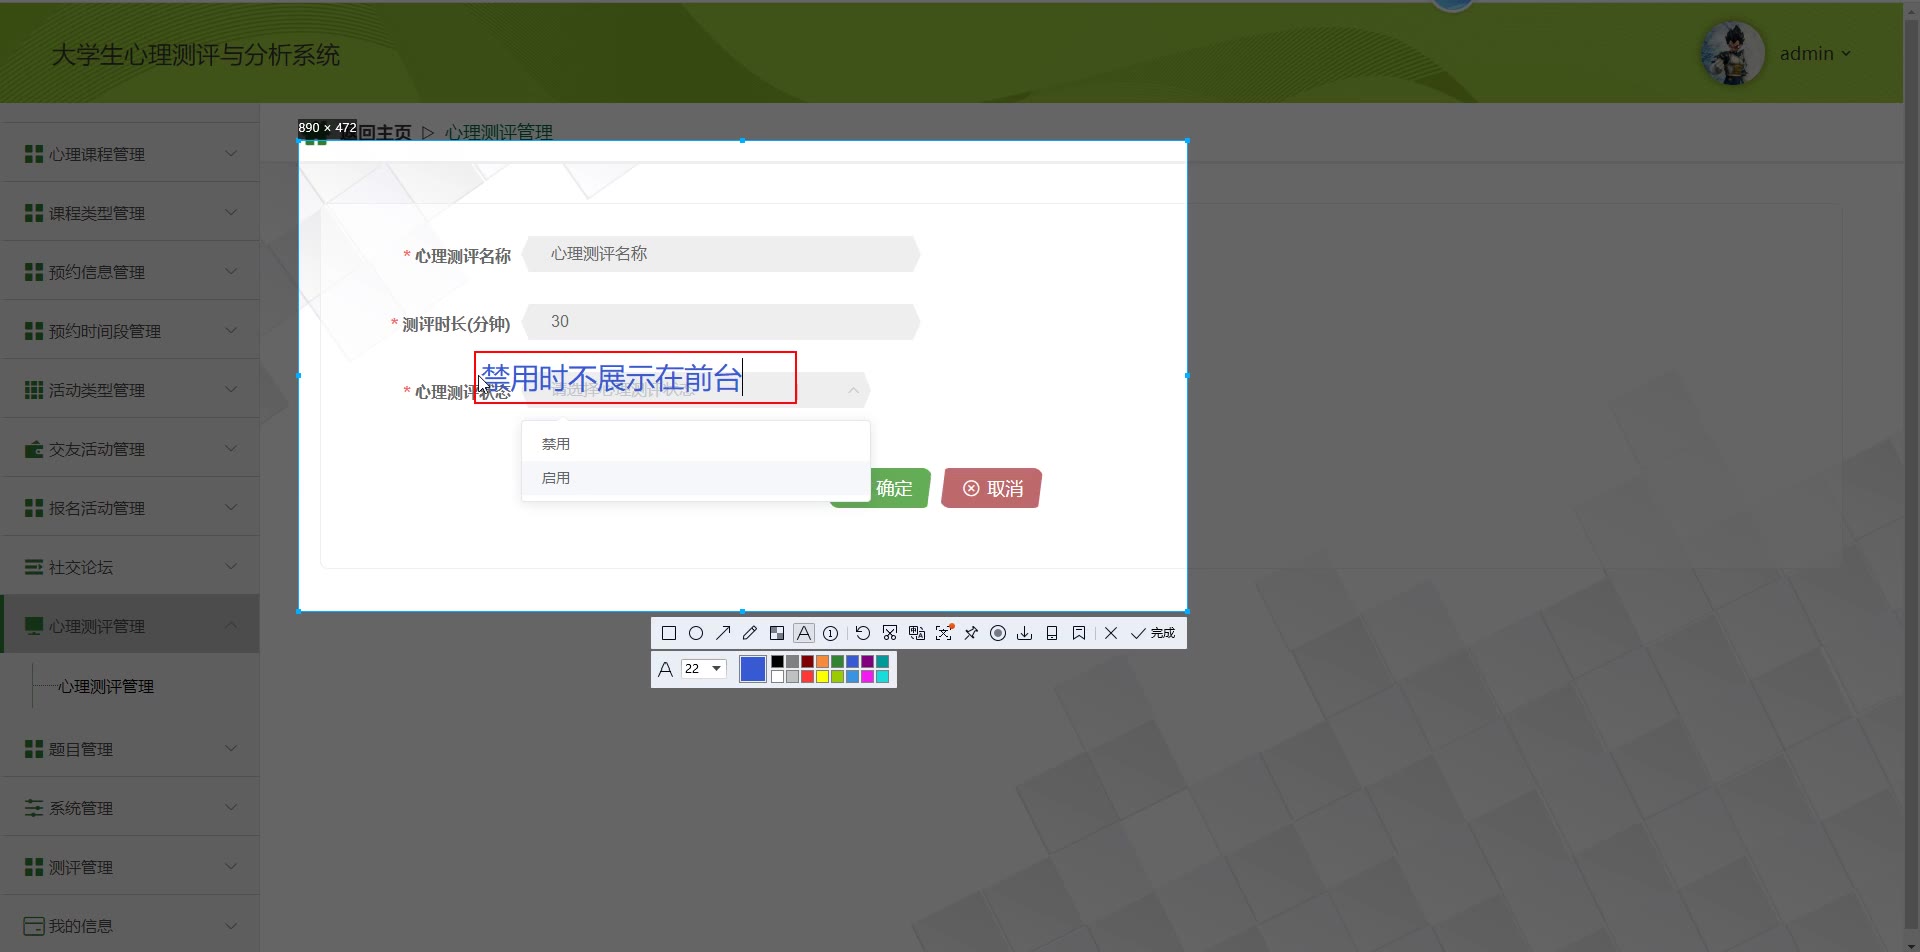The image size is (1920, 952).
Task: Pick the orange color swatch
Action: tap(822, 662)
